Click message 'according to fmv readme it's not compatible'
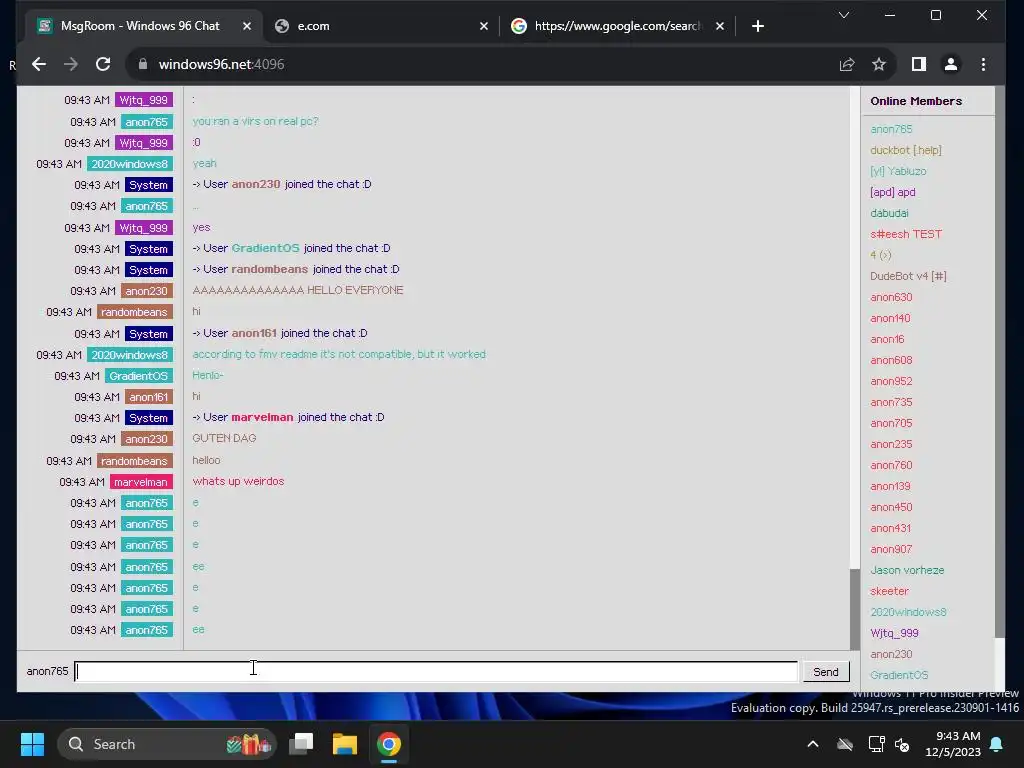The image size is (1024, 768). coord(339,354)
